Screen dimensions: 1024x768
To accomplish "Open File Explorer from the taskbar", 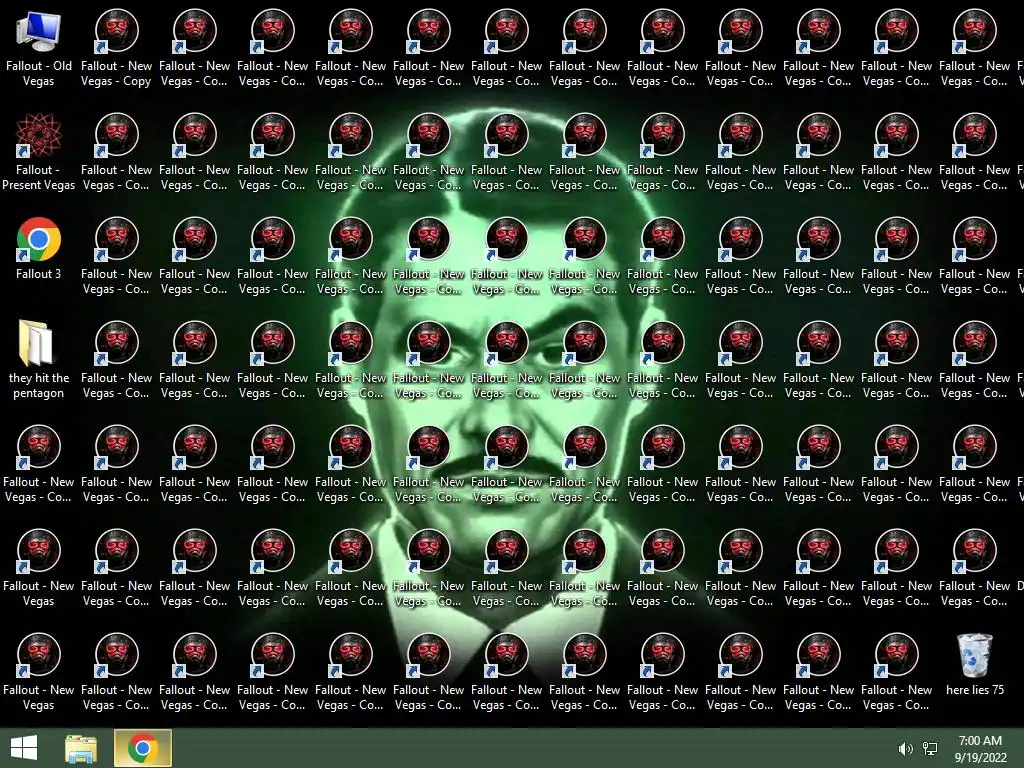I will [x=81, y=748].
